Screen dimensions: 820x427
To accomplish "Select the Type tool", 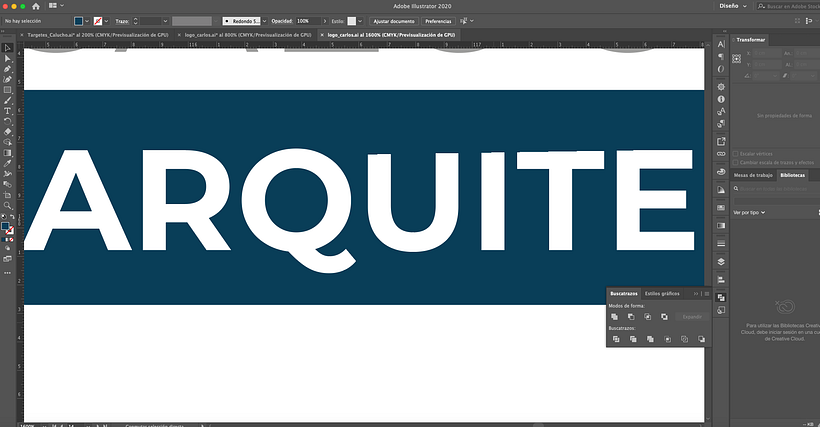I will (7, 111).
